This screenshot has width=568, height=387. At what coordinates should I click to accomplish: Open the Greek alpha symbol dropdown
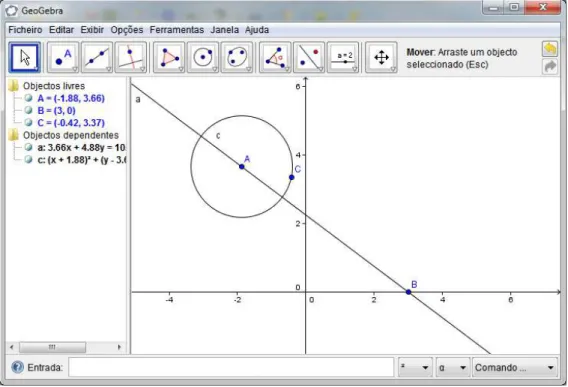453,367
